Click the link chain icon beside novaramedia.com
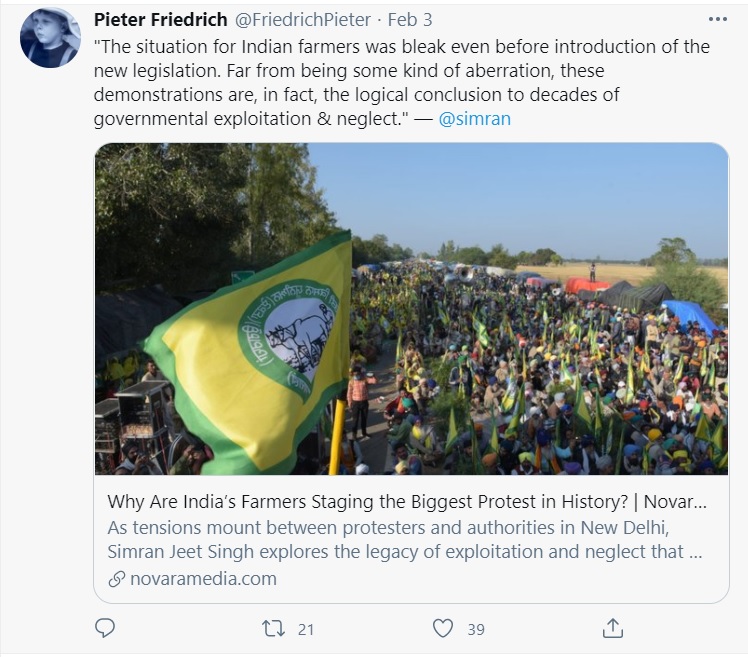 (x=117, y=578)
